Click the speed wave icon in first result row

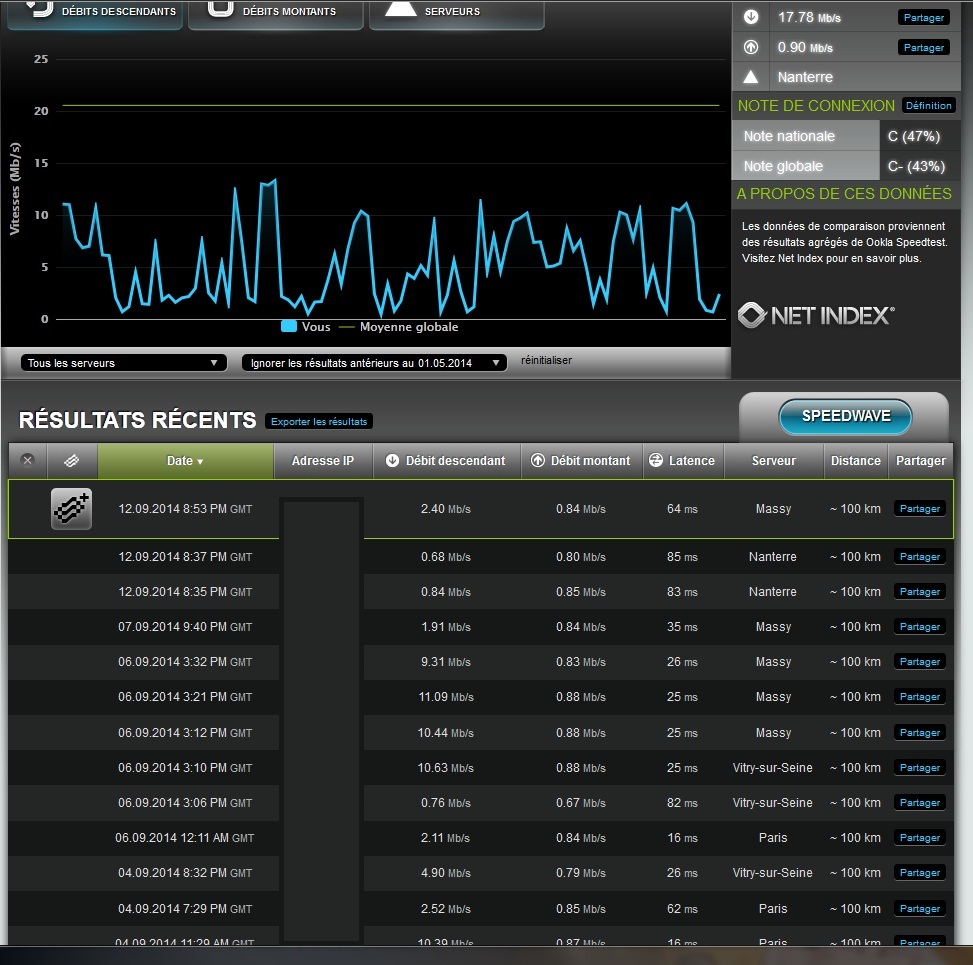(x=71, y=509)
